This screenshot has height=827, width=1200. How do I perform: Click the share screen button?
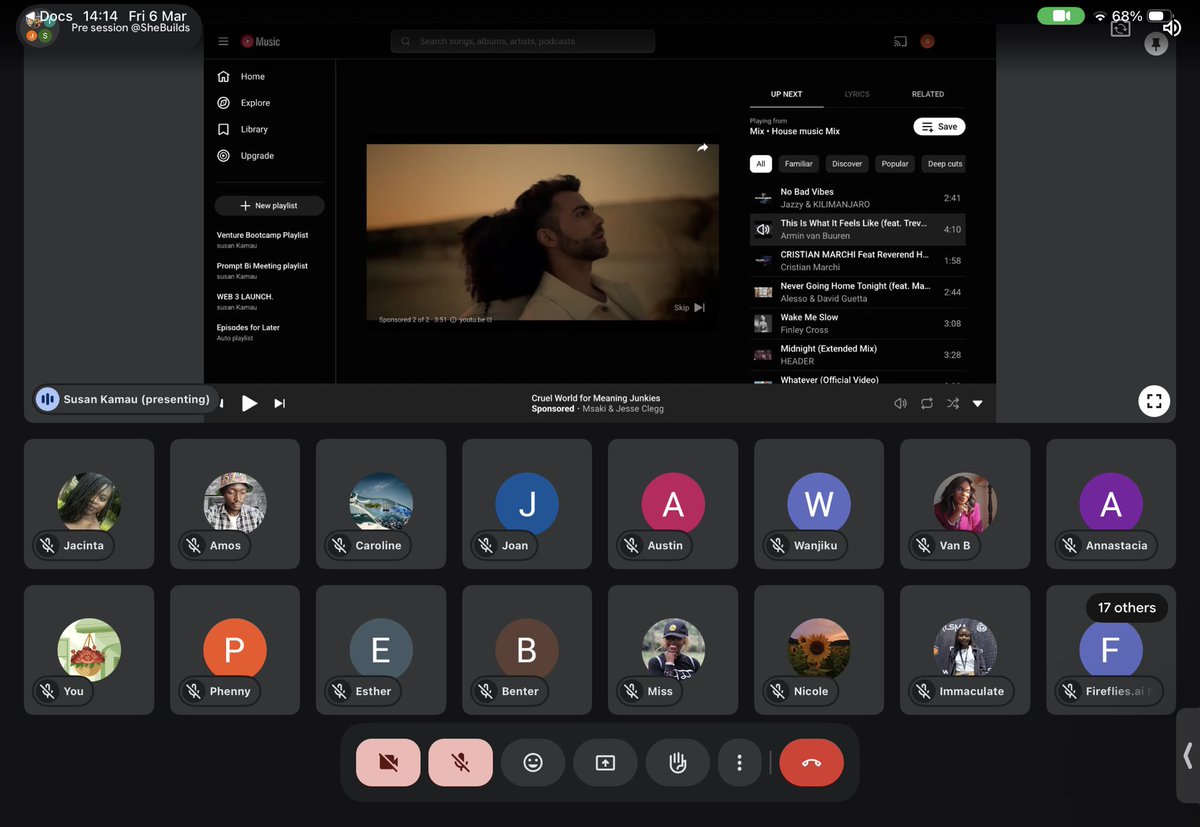[x=605, y=763]
